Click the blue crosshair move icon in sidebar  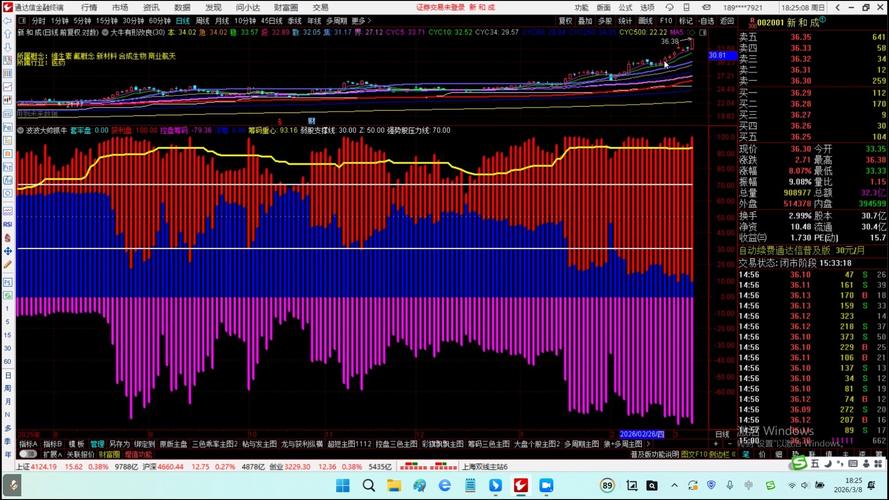coord(8,251)
